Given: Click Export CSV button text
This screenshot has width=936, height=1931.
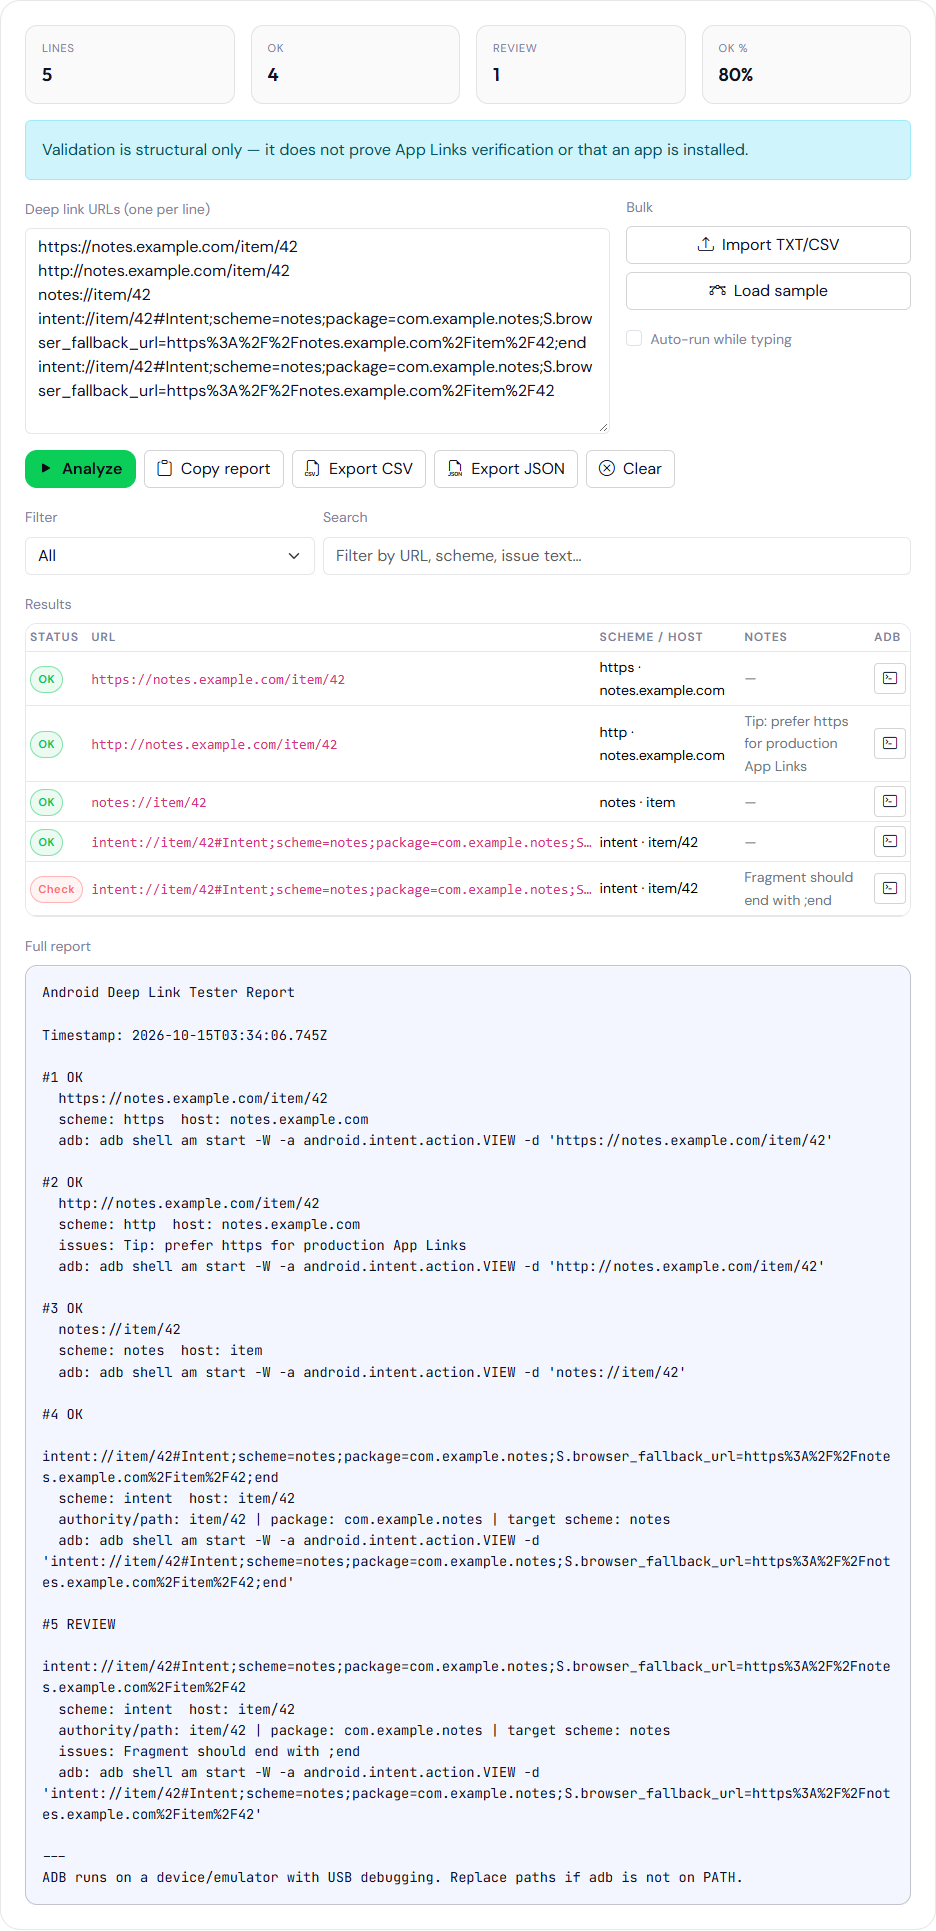Looking at the screenshot, I should coord(371,469).
